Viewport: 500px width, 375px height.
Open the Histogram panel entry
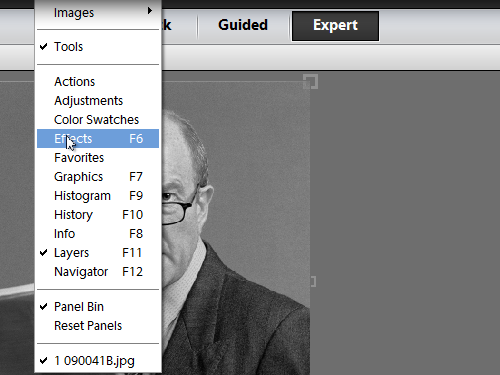click(x=98, y=196)
